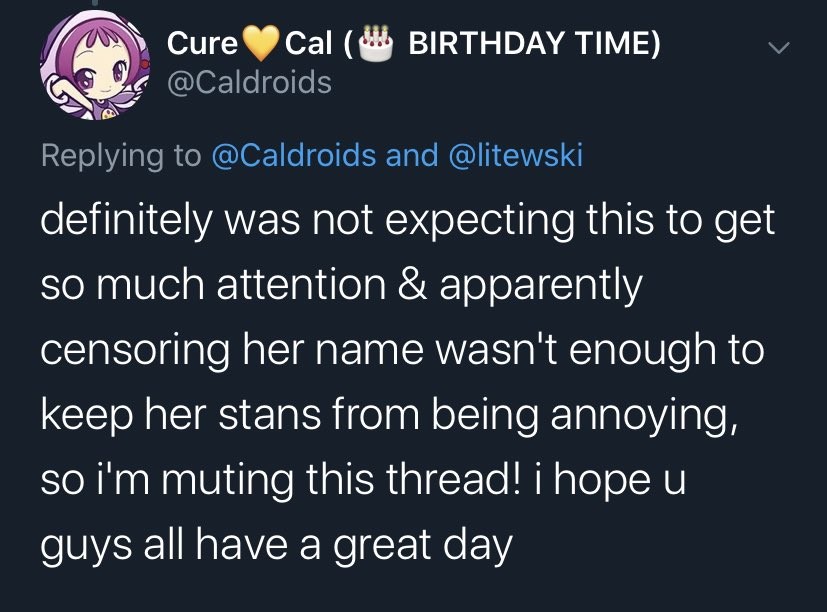Click the line "so much attention & apparently"
The width and height of the screenshot is (827, 612).
(340, 285)
